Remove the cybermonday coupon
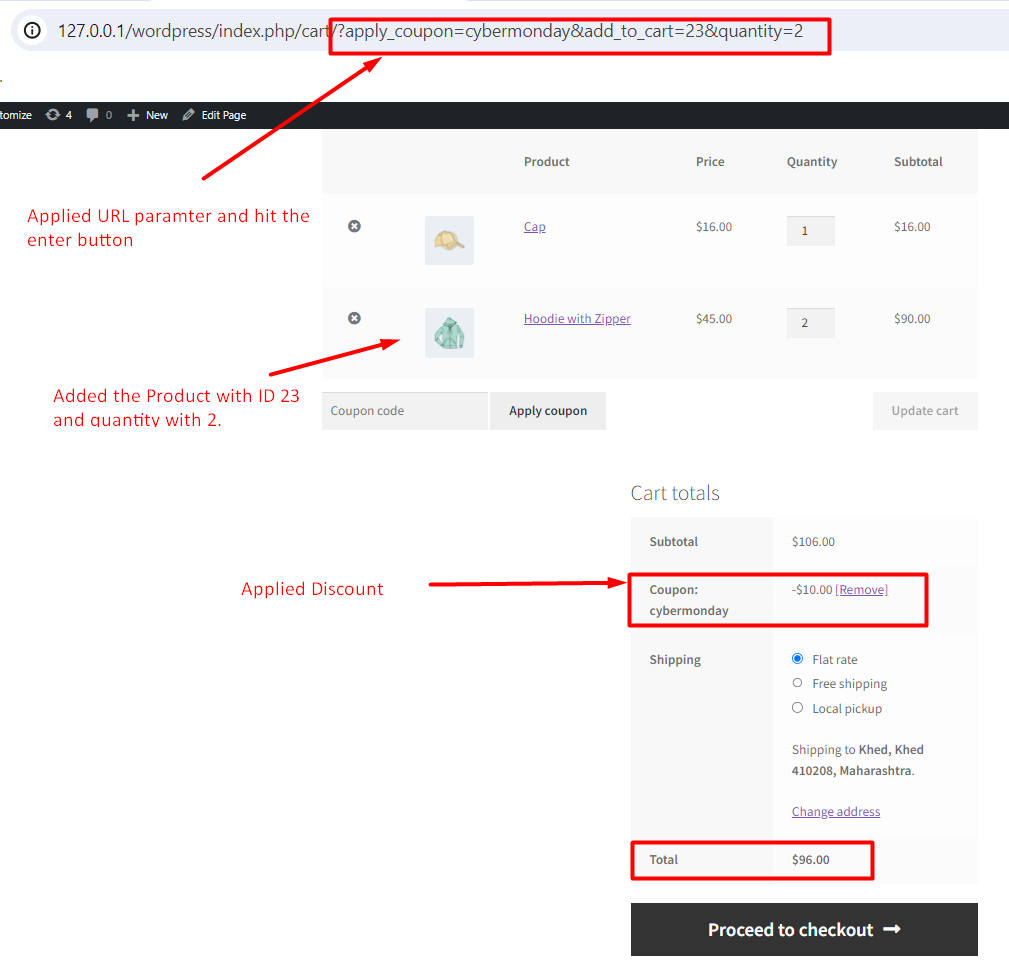This screenshot has height=974, width=1009. (861, 589)
